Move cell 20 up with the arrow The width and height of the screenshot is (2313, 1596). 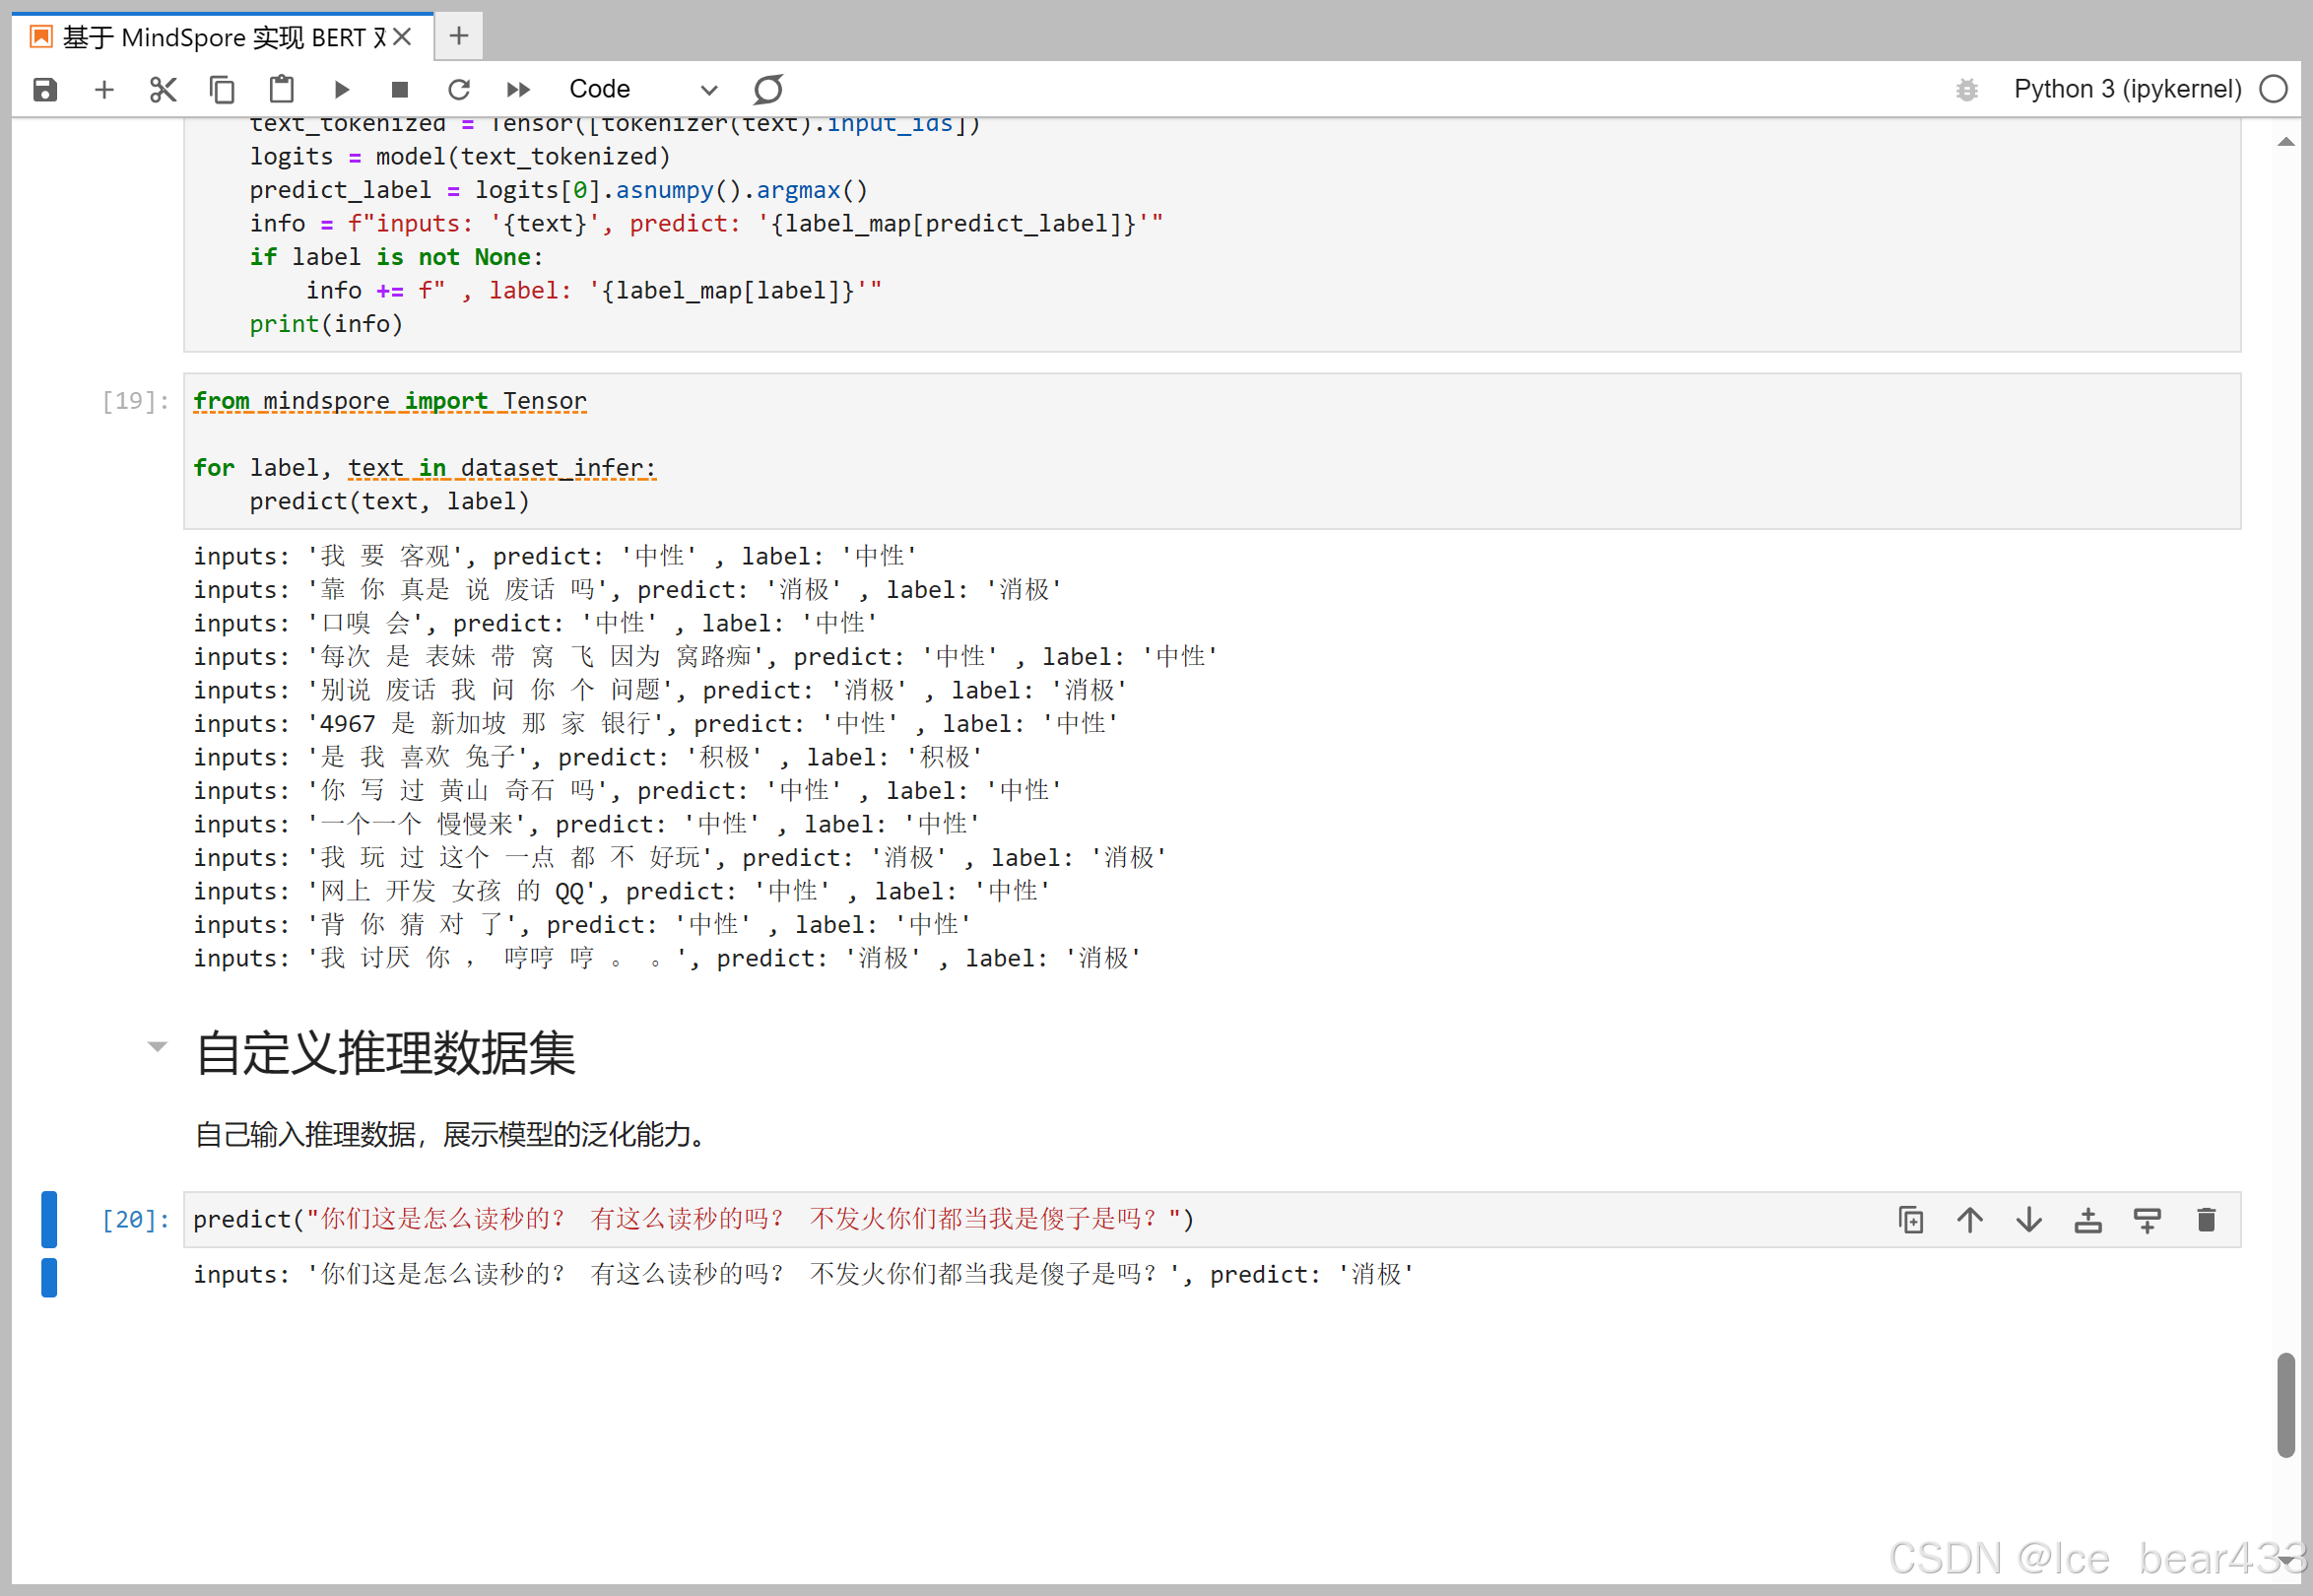tap(1970, 1220)
